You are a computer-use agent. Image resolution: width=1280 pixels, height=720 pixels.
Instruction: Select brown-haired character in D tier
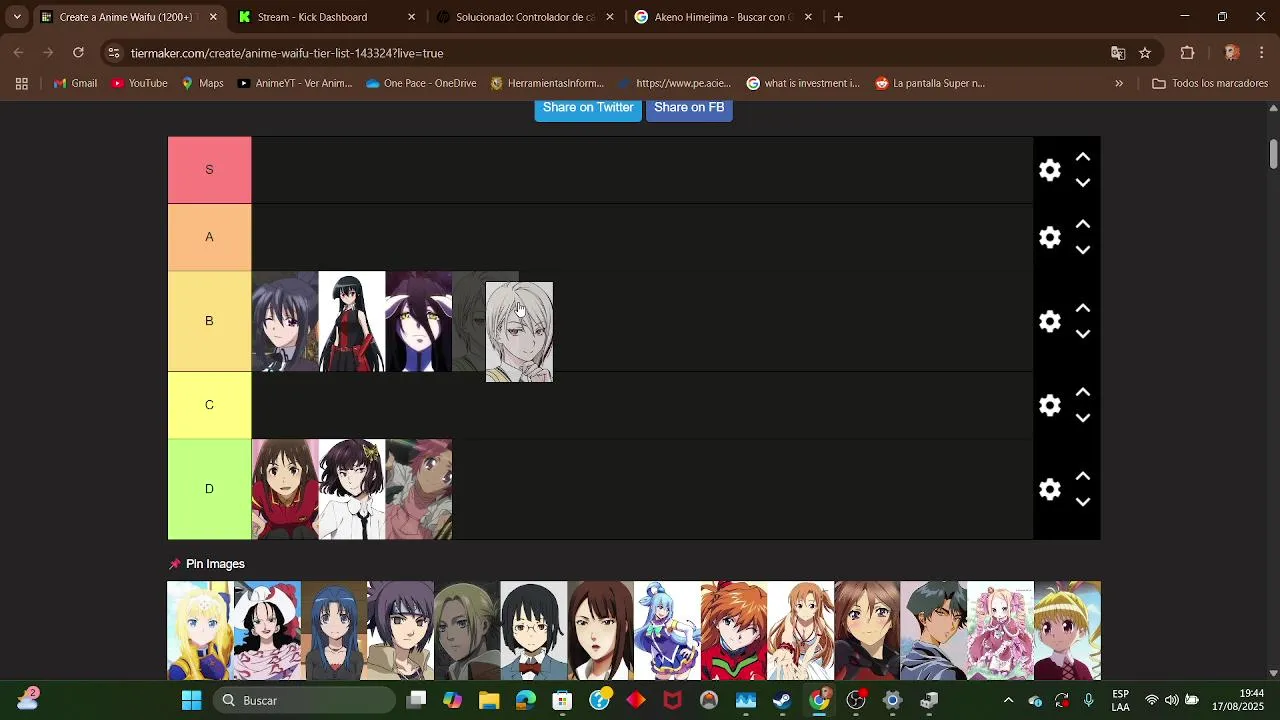pos(285,489)
